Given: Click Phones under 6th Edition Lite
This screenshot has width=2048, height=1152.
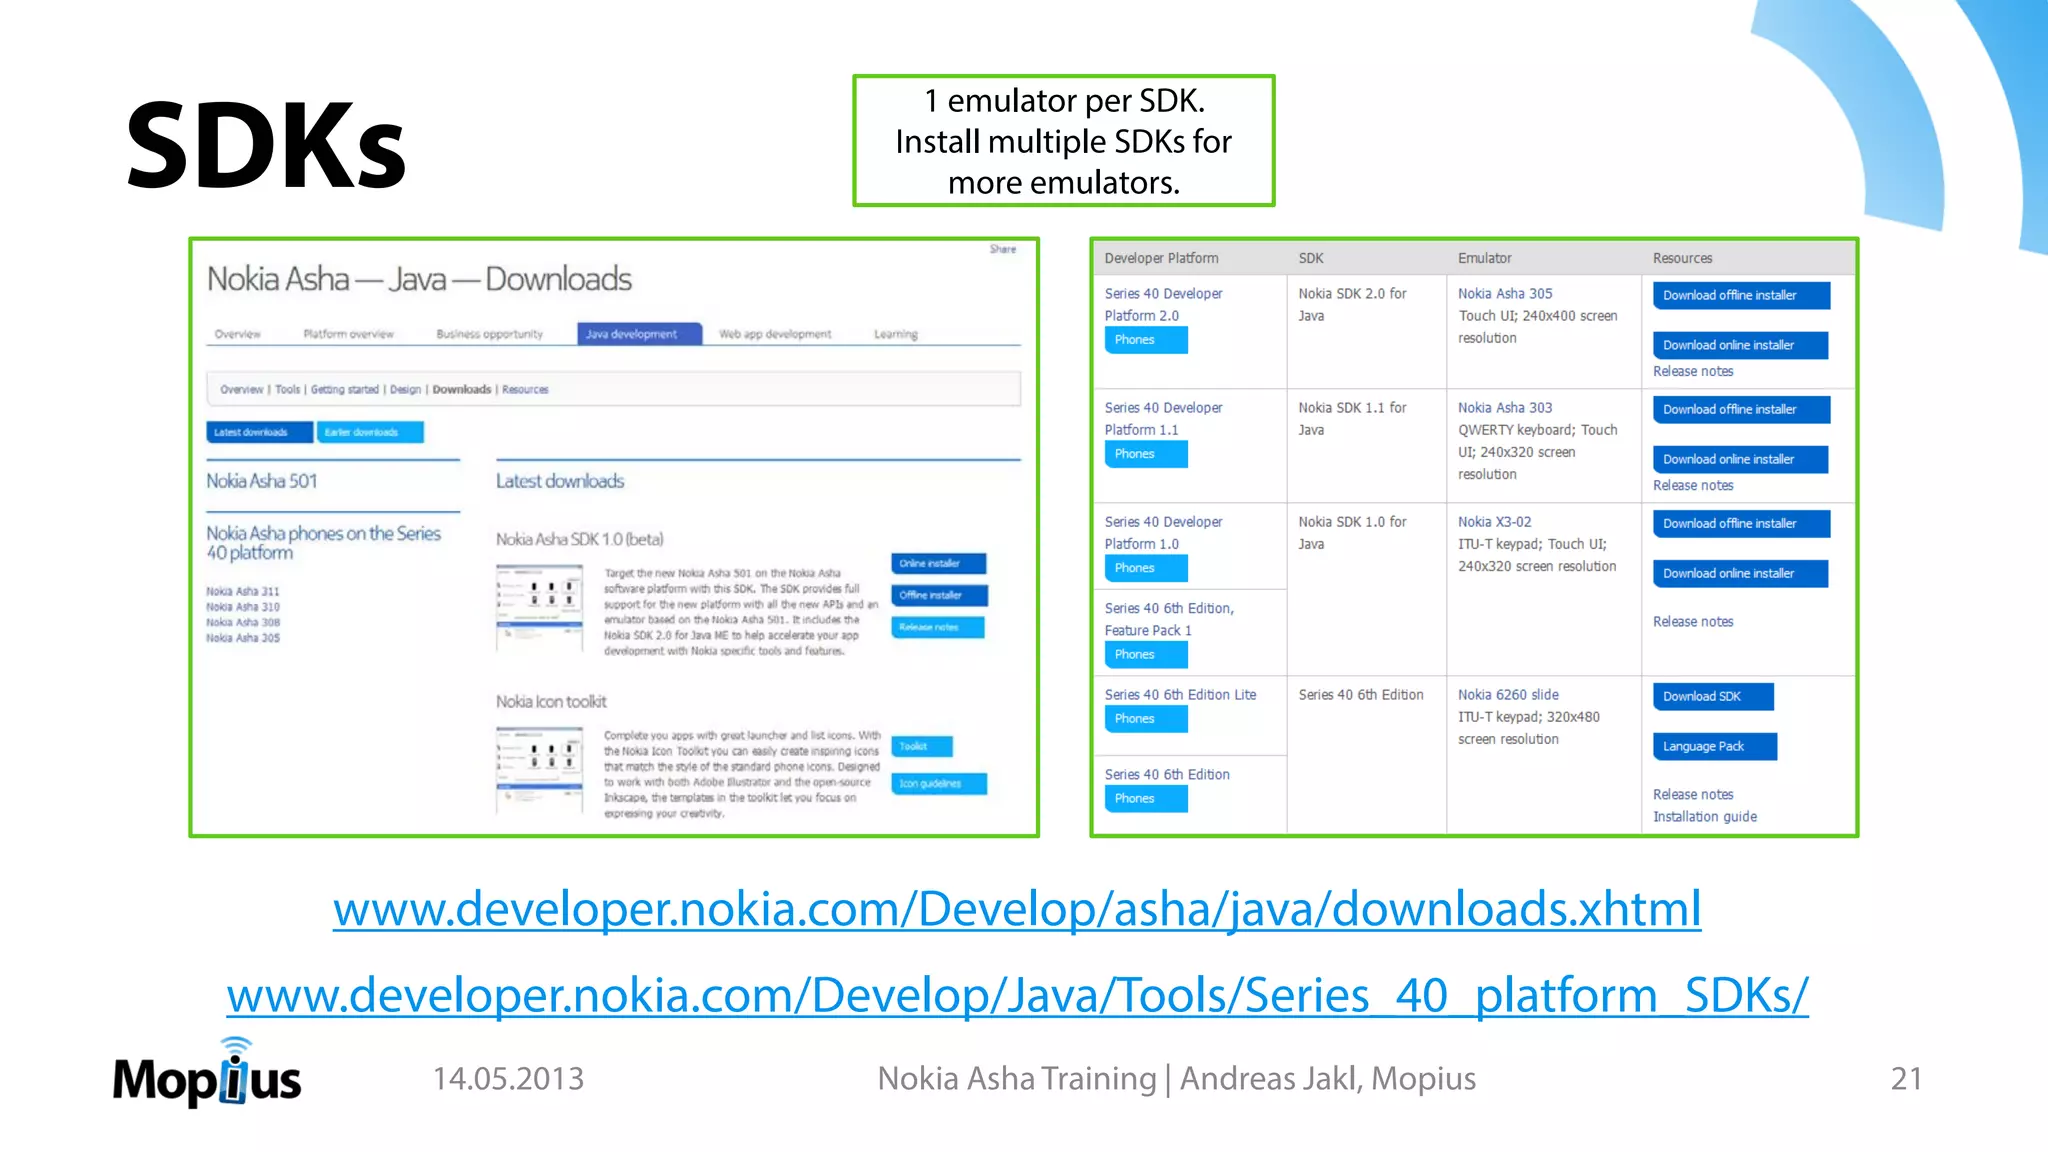Looking at the screenshot, I should (1146, 719).
